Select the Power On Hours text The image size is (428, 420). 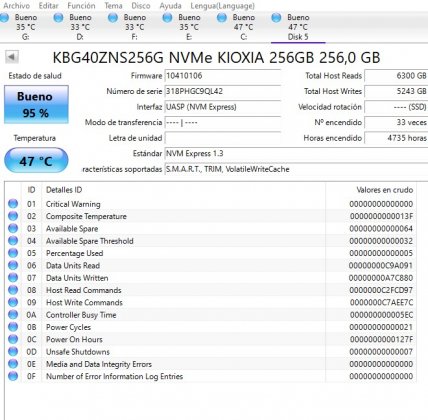pos(74,340)
